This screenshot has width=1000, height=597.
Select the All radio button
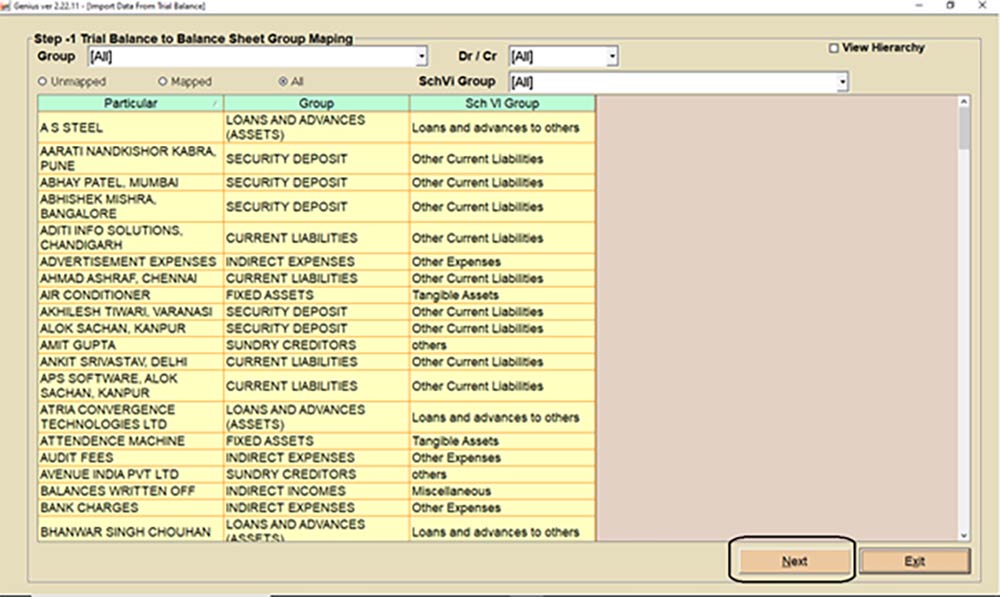(283, 82)
